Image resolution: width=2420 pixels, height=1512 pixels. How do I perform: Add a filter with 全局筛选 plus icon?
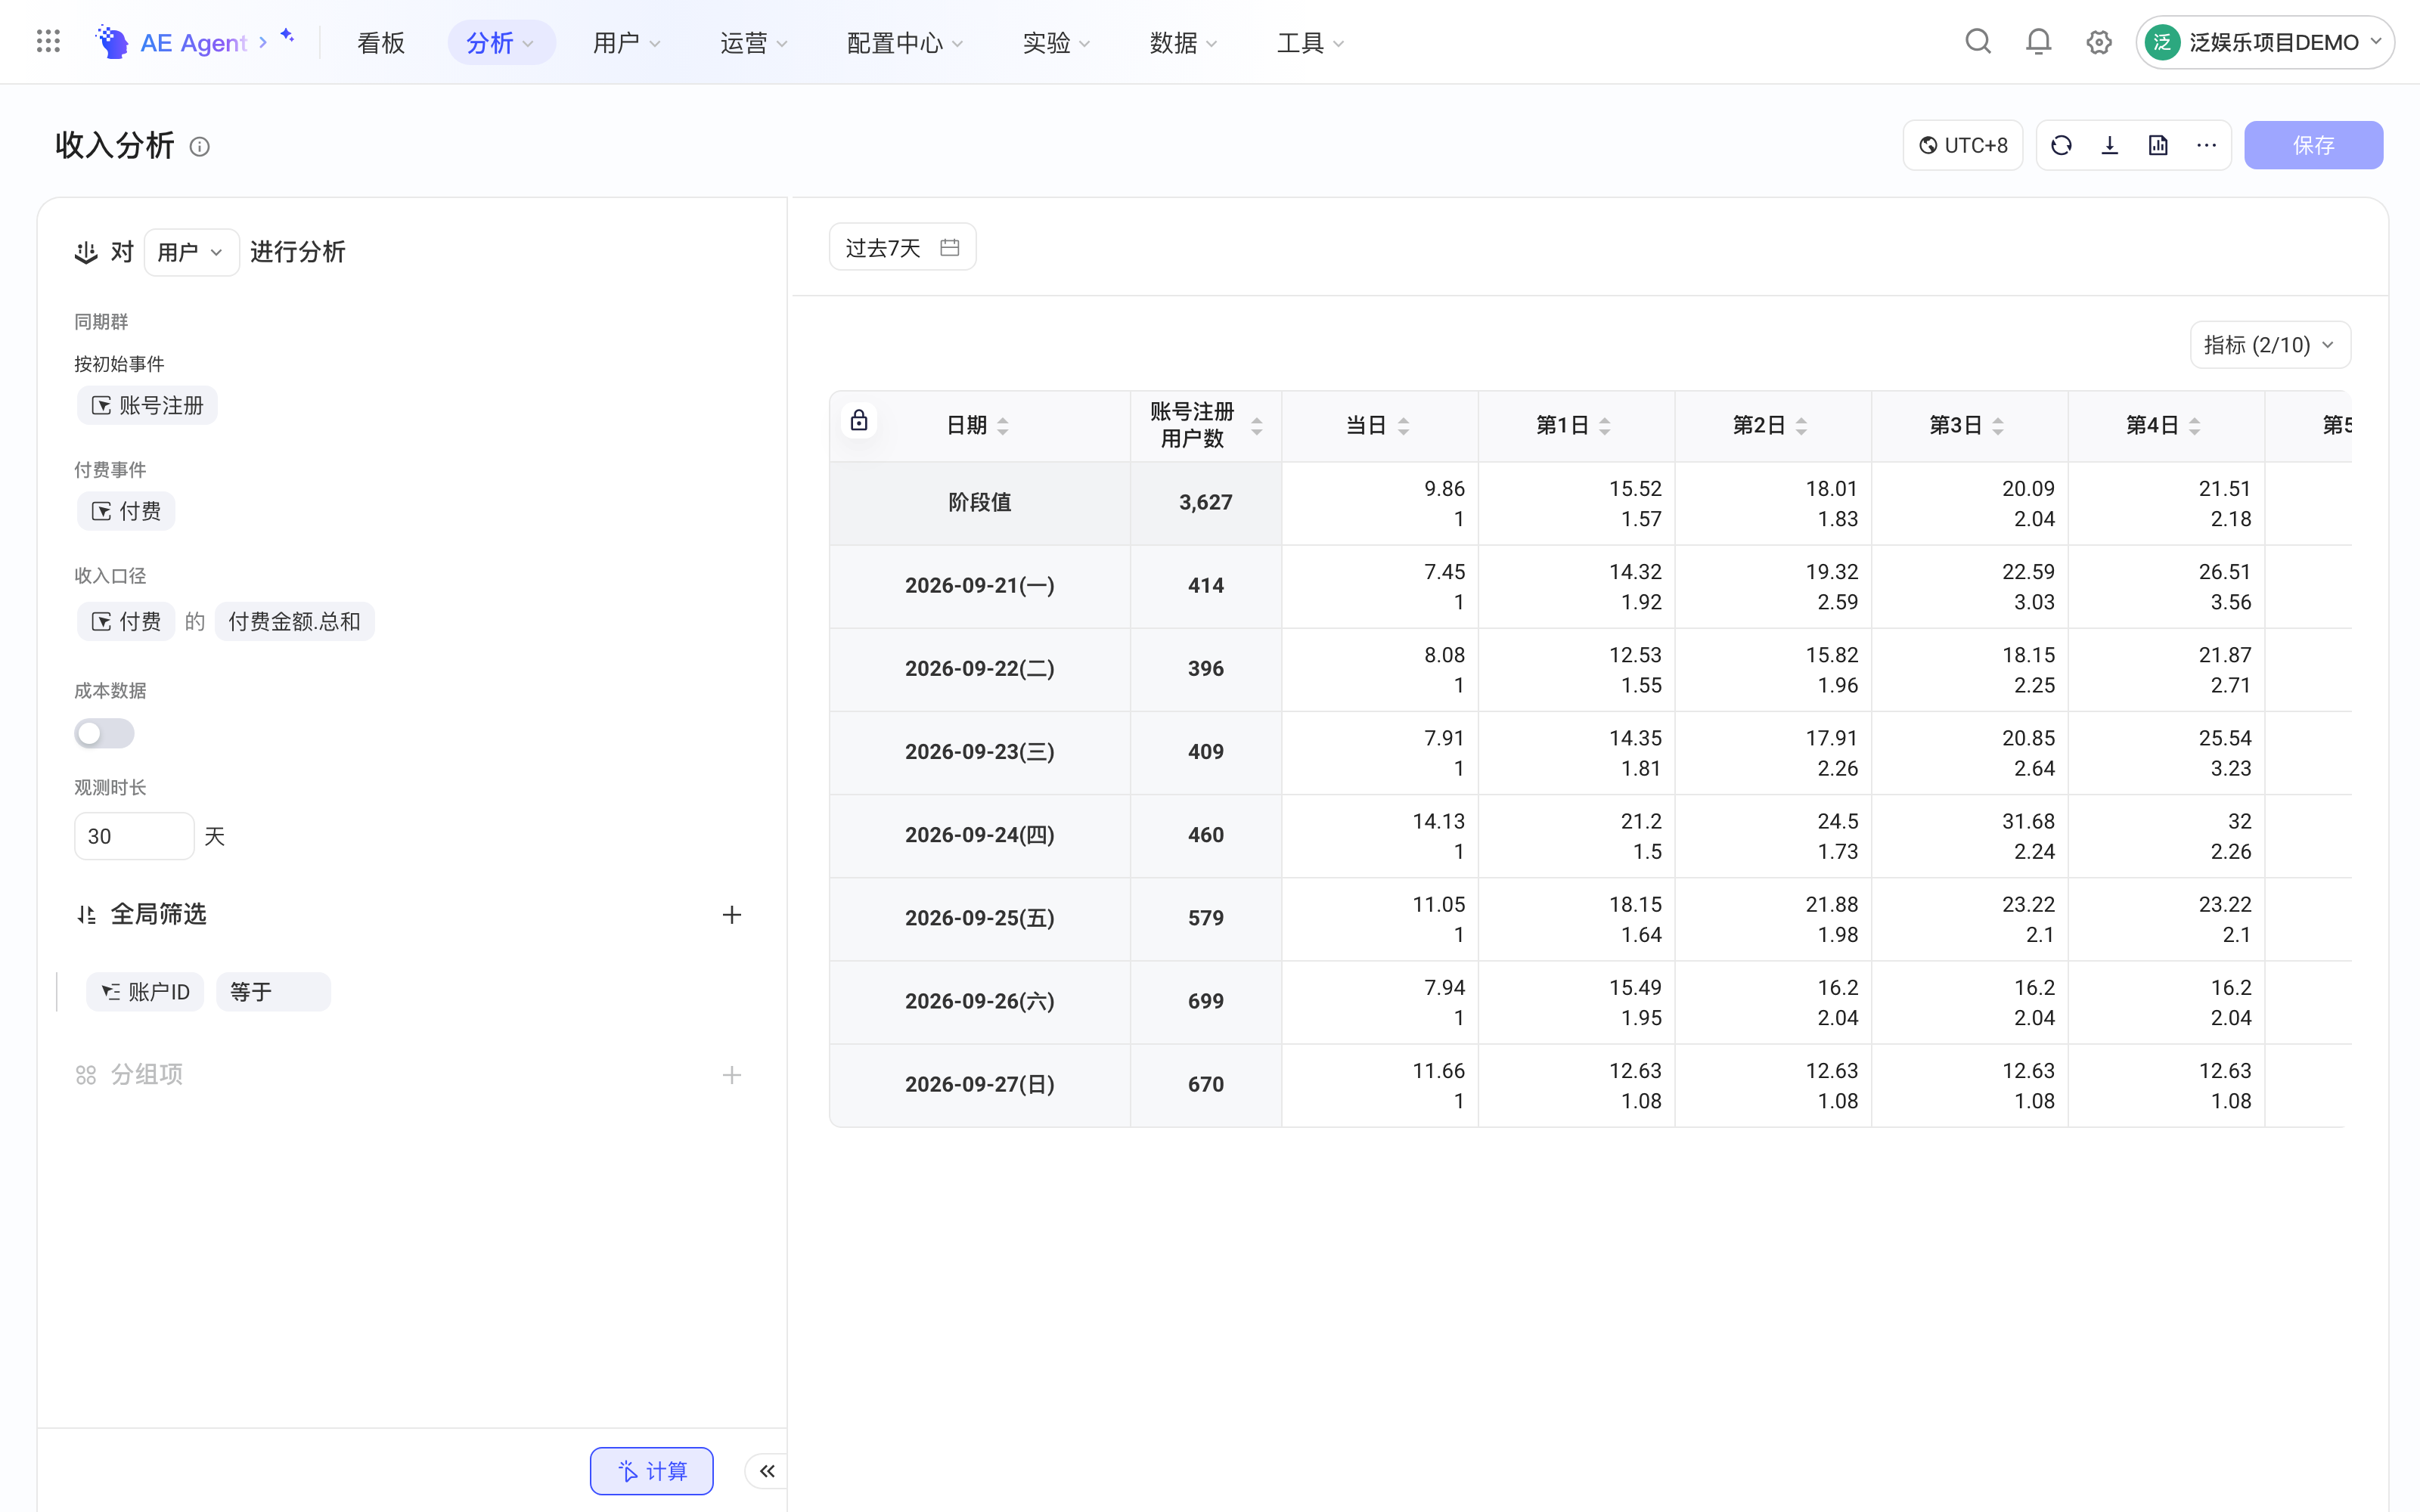(732, 915)
